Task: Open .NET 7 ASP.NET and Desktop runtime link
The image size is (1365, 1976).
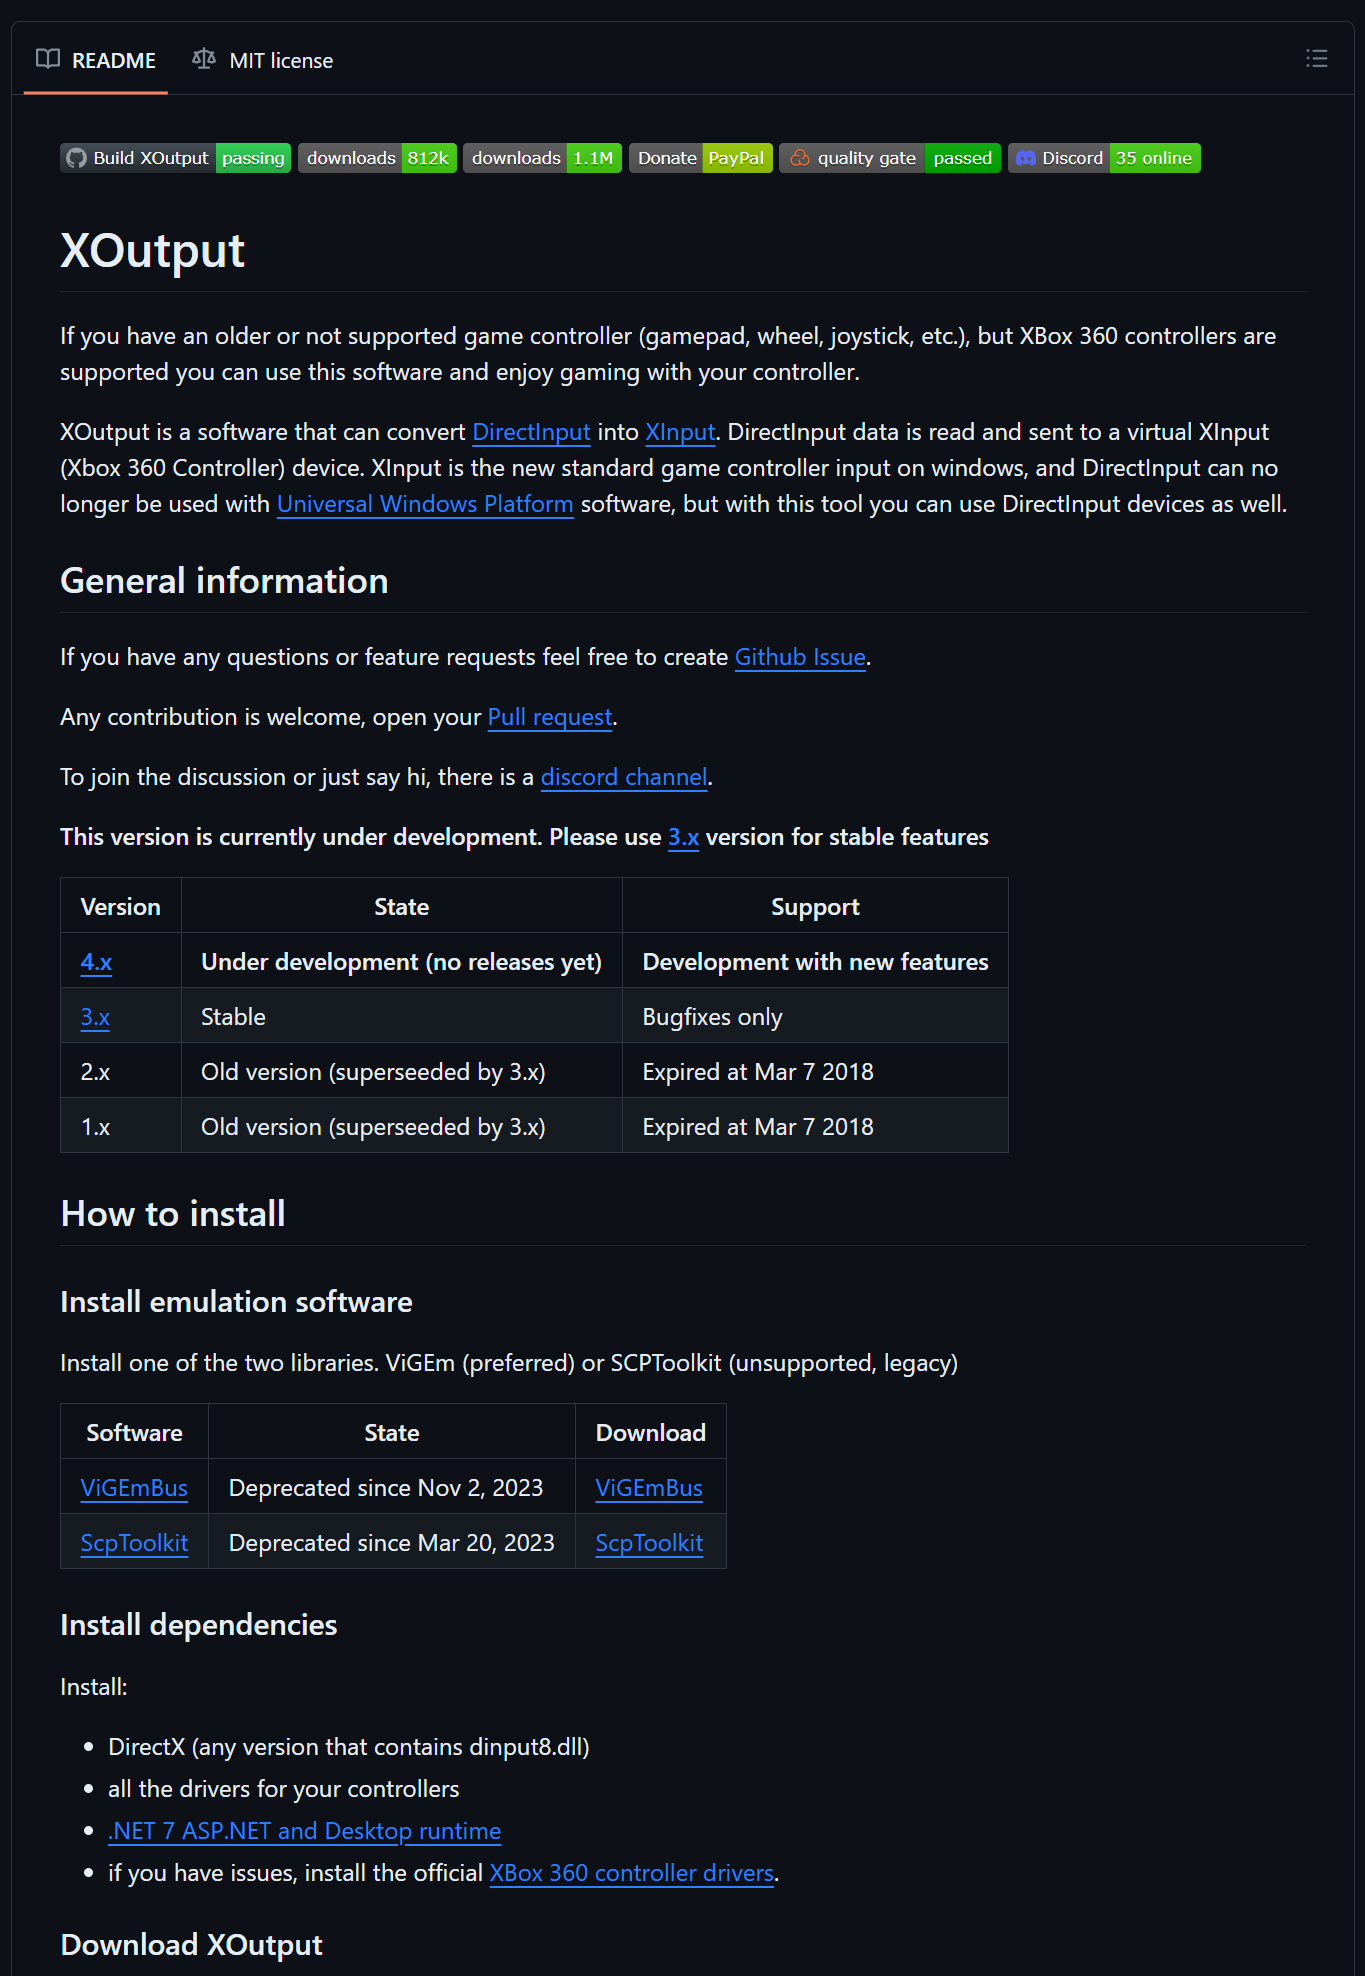Action: [x=304, y=1831]
